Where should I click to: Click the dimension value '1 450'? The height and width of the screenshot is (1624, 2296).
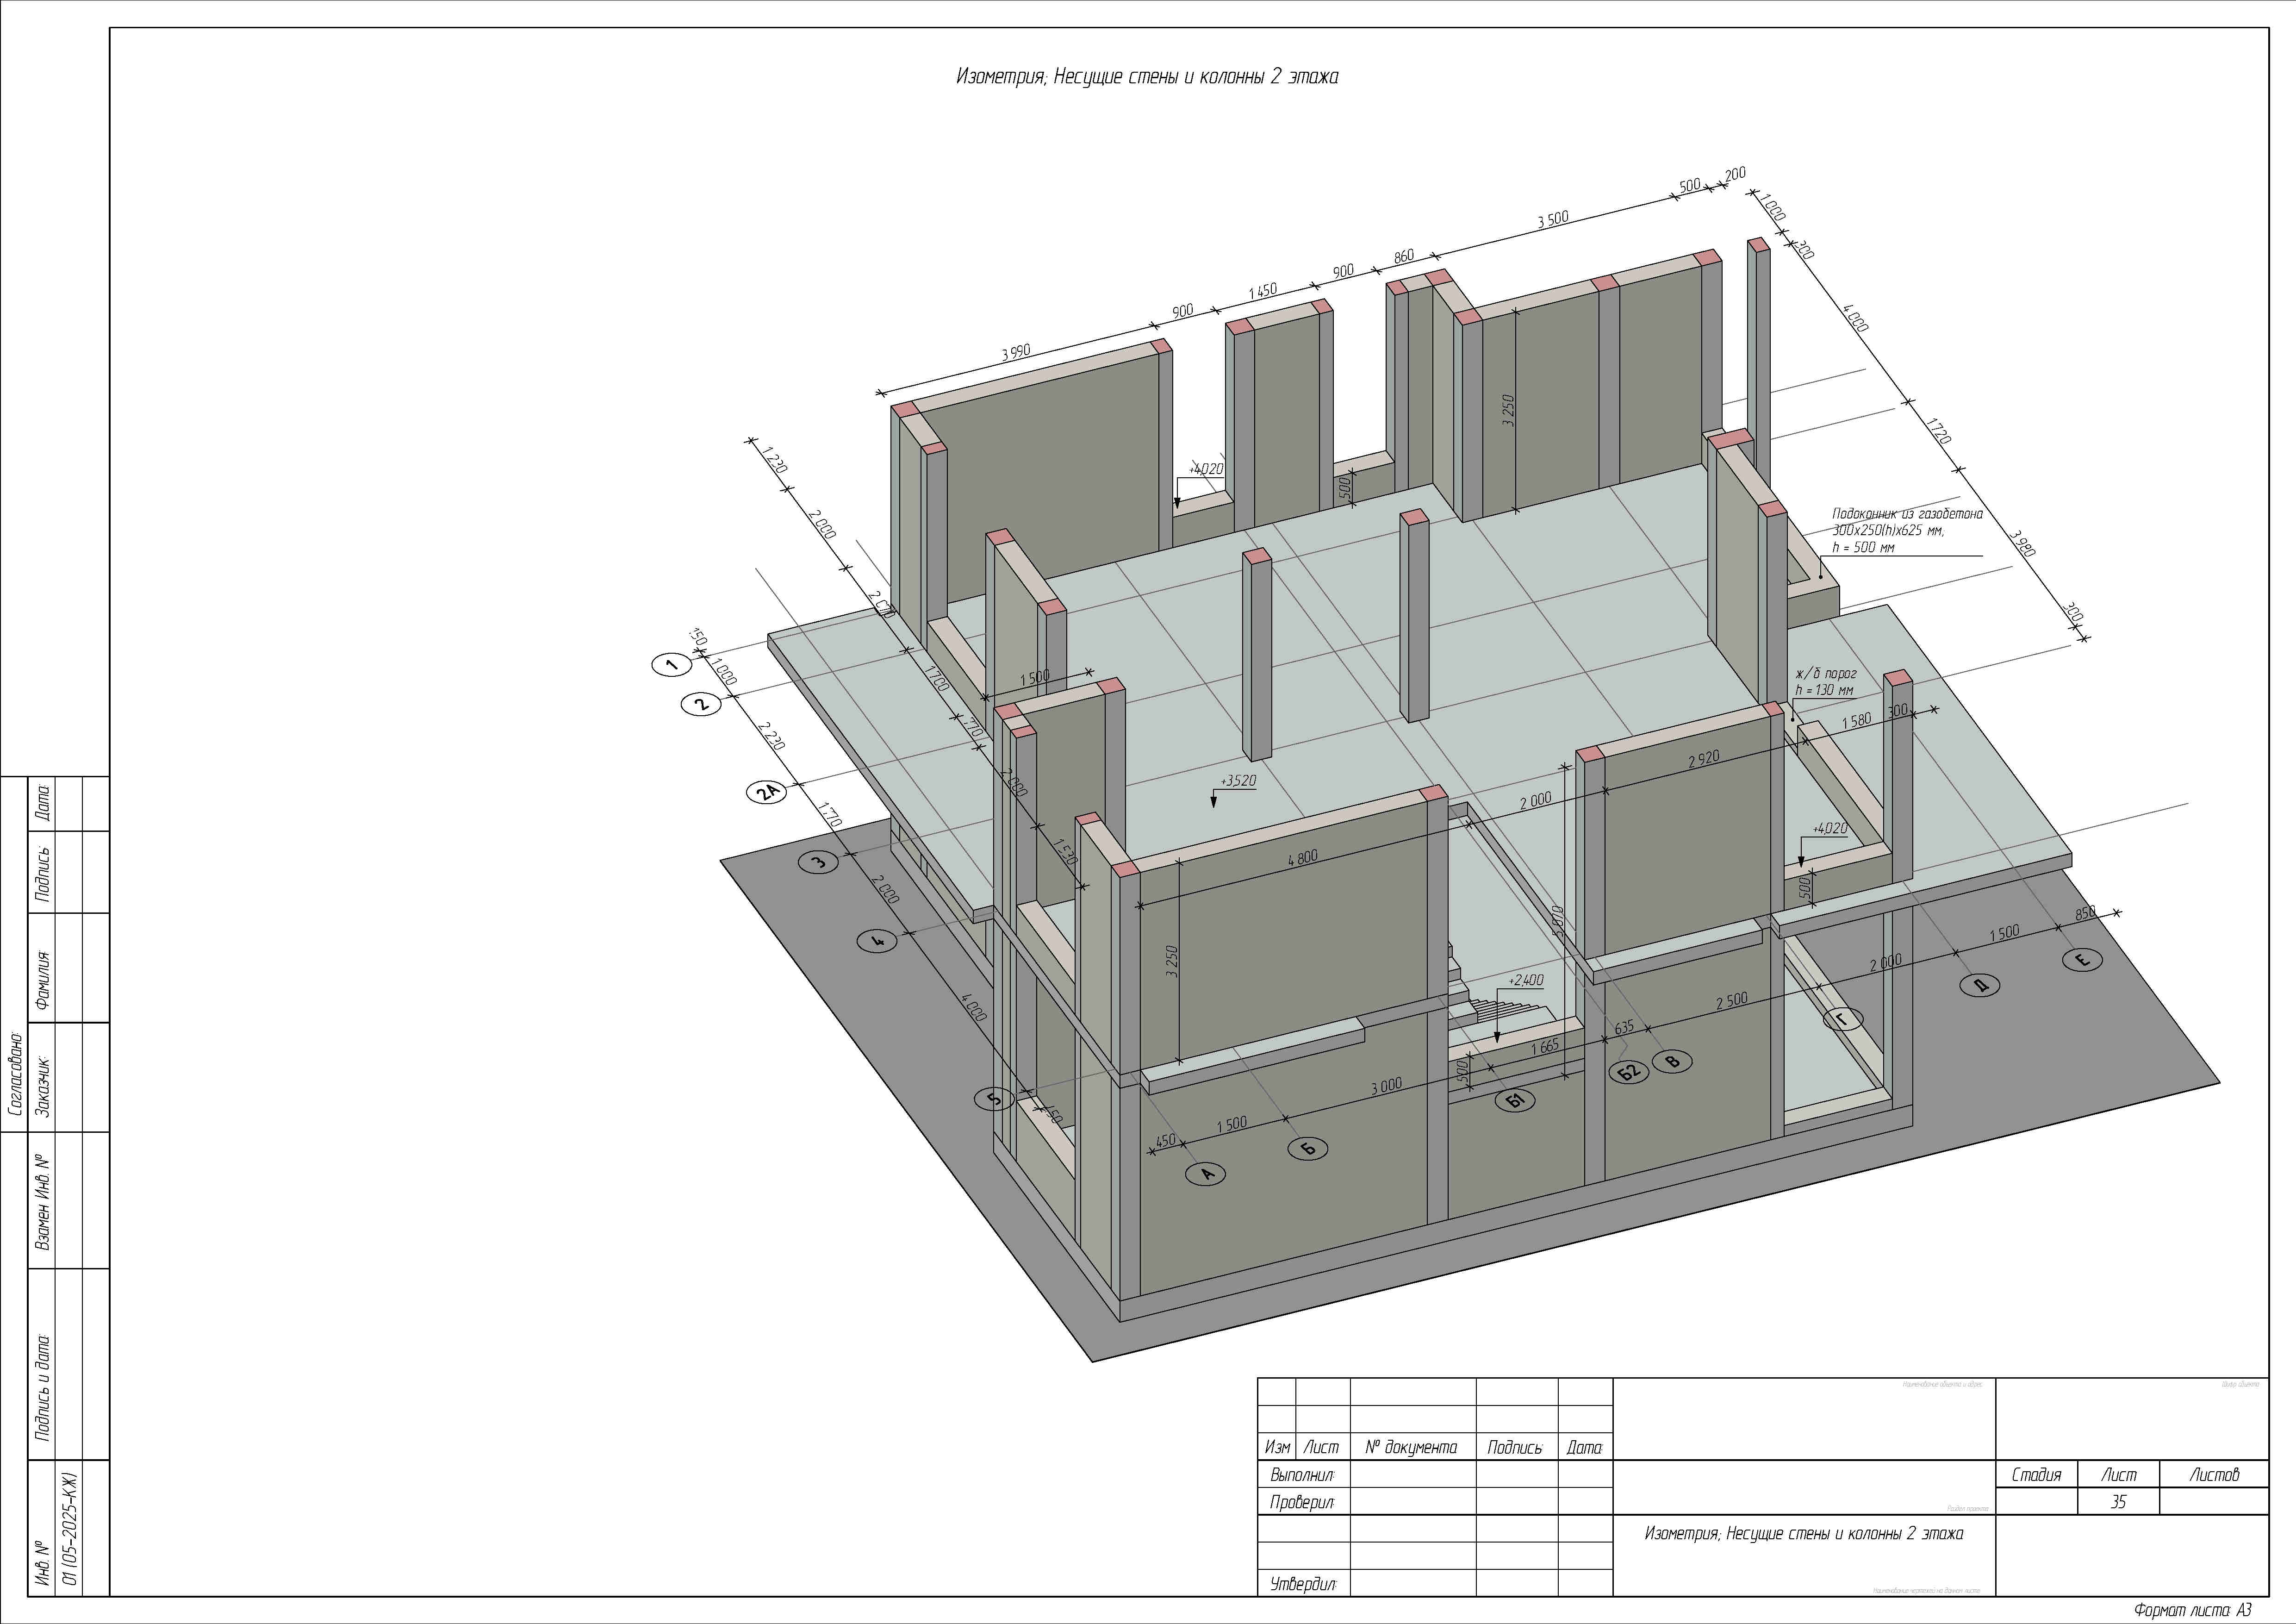(x=1263, y=291)
